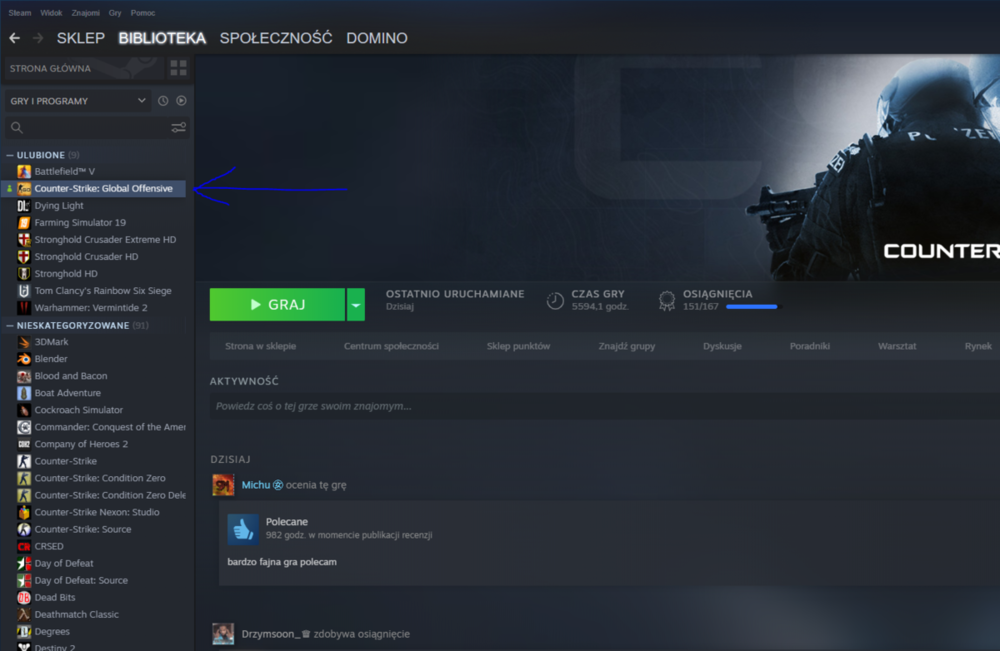Go to the SPOŁECZNOŚĆ tab
Viewport: 1000px width, 651px height.
(x=276, y=38)
